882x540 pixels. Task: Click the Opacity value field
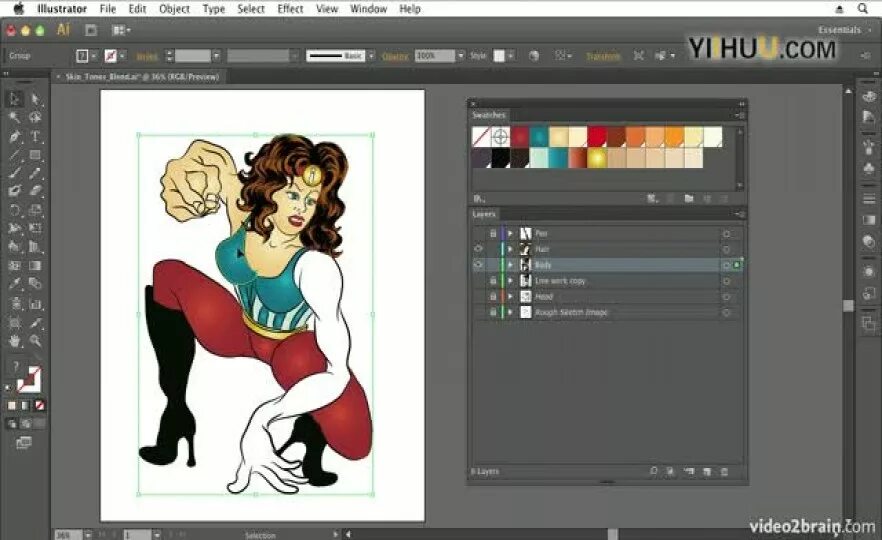point(434,56)
